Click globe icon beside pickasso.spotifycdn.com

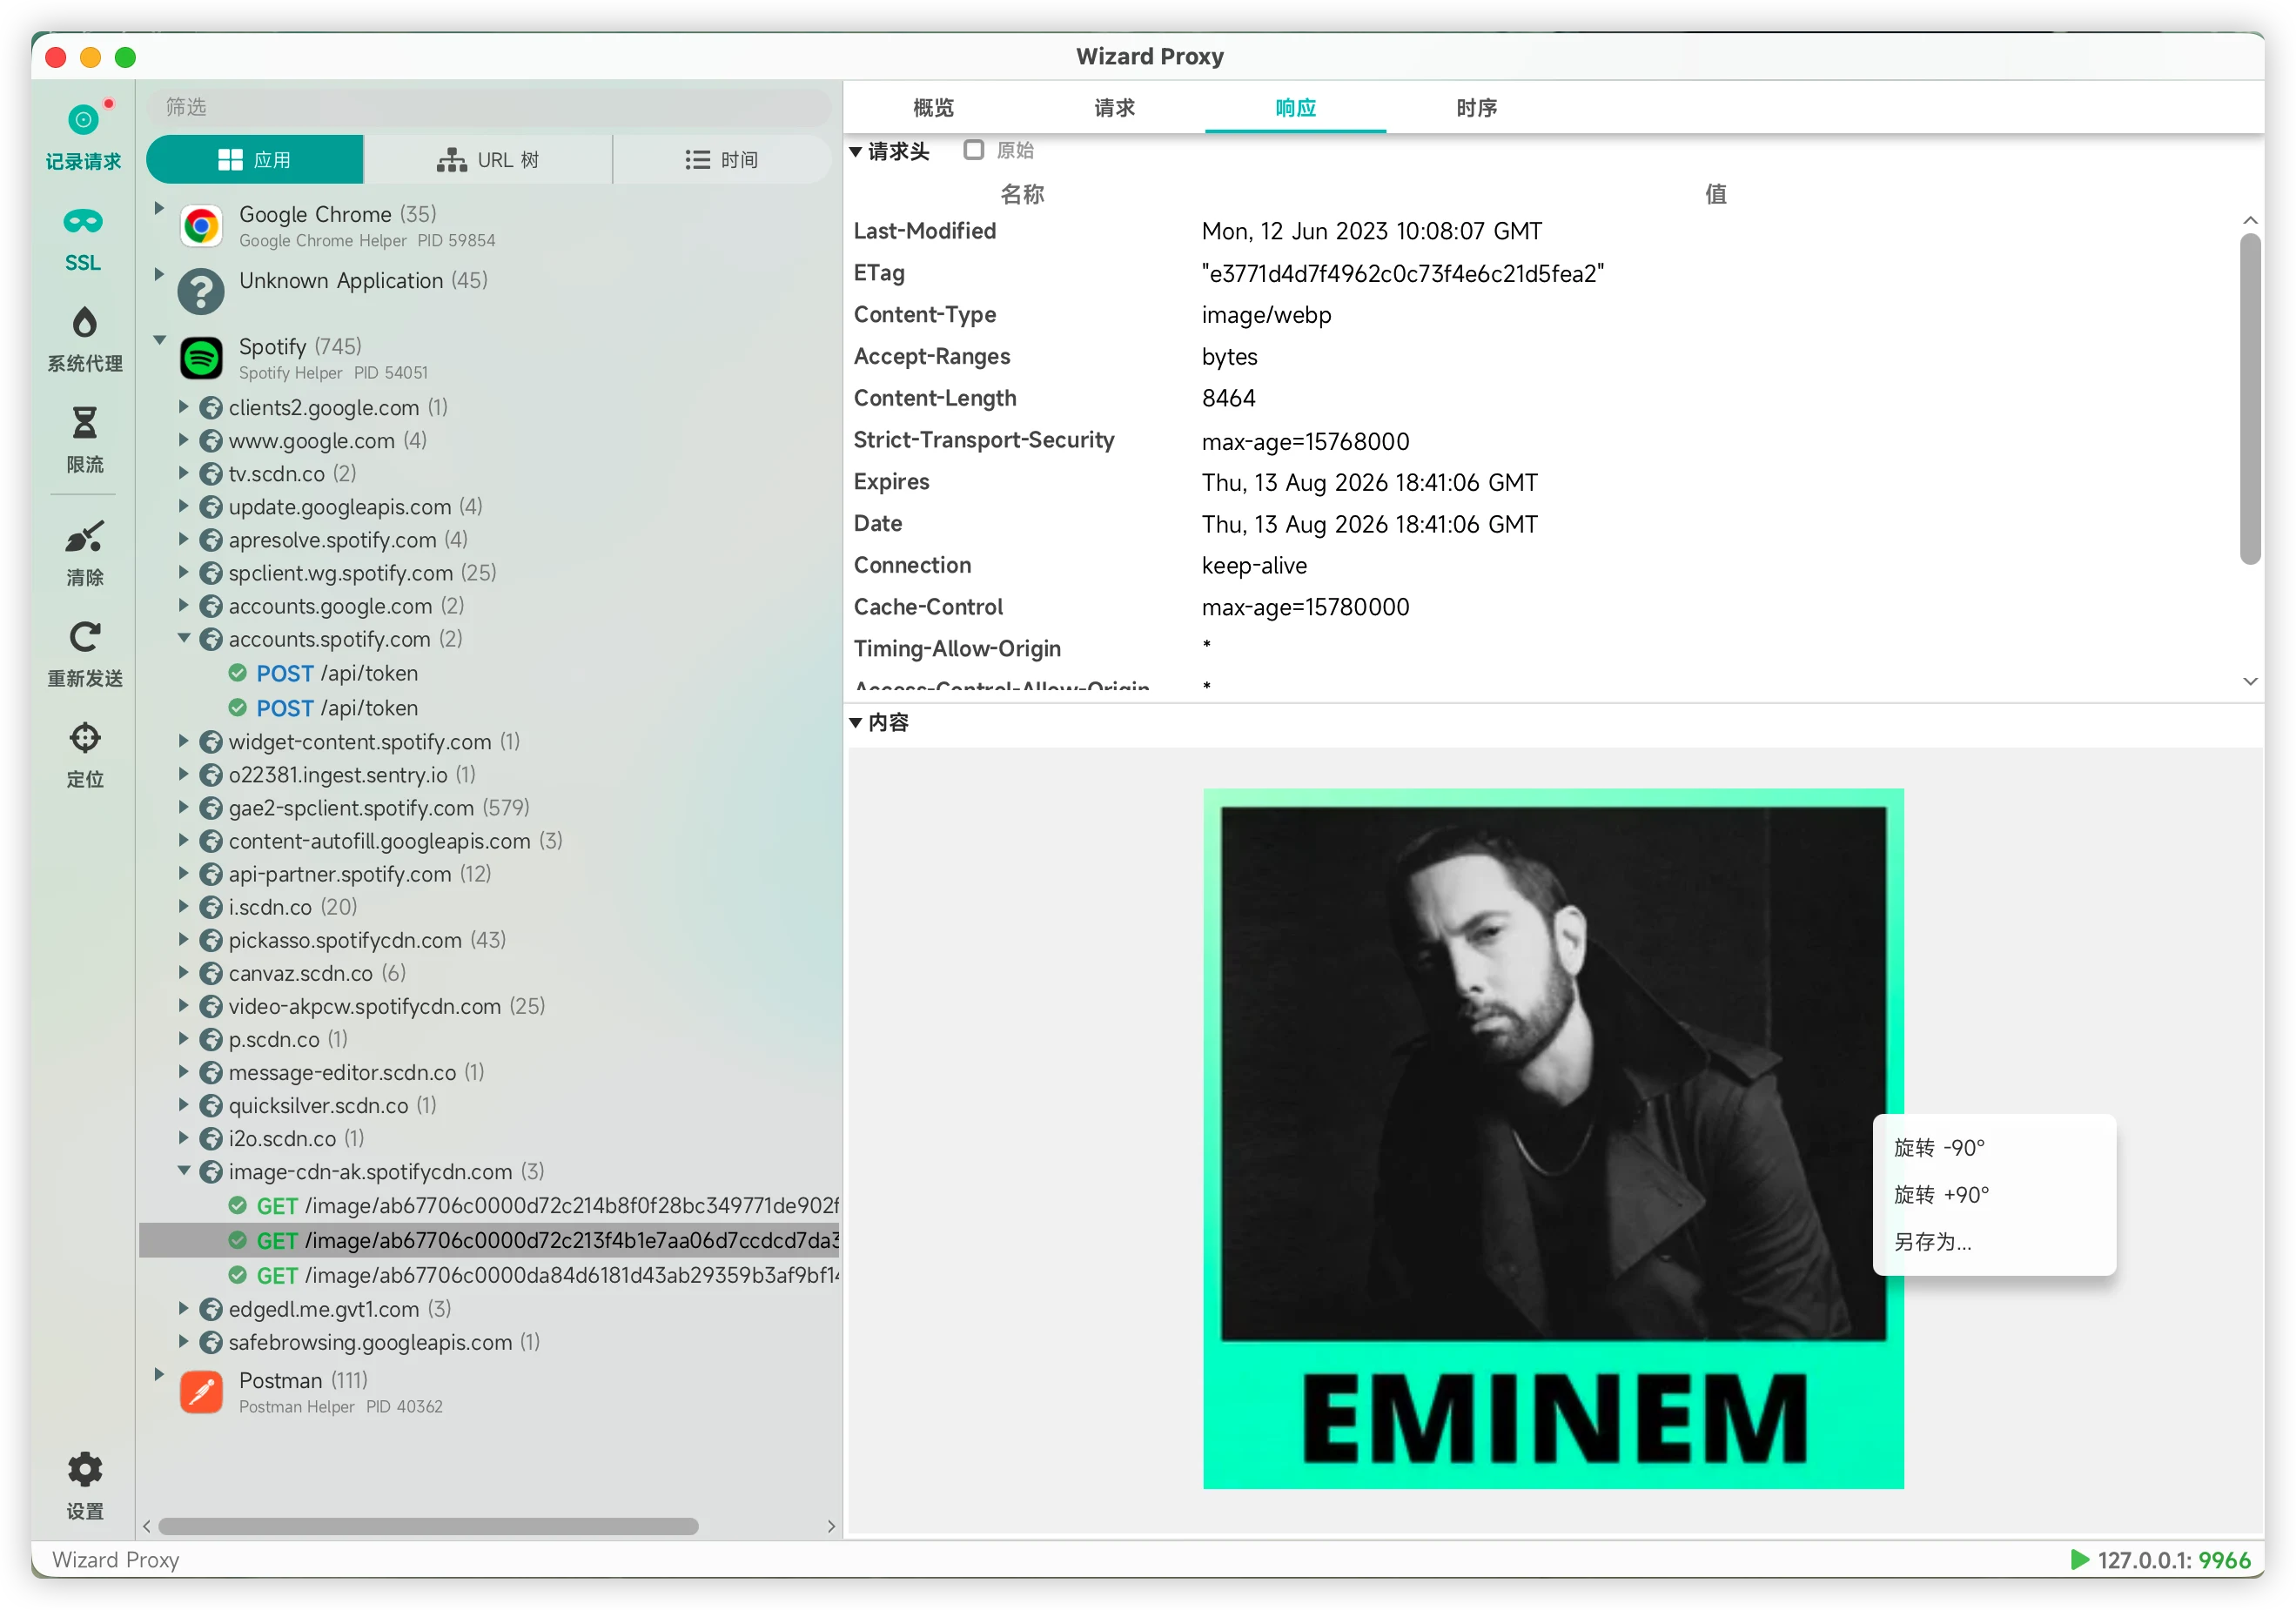tap(211, 940)
